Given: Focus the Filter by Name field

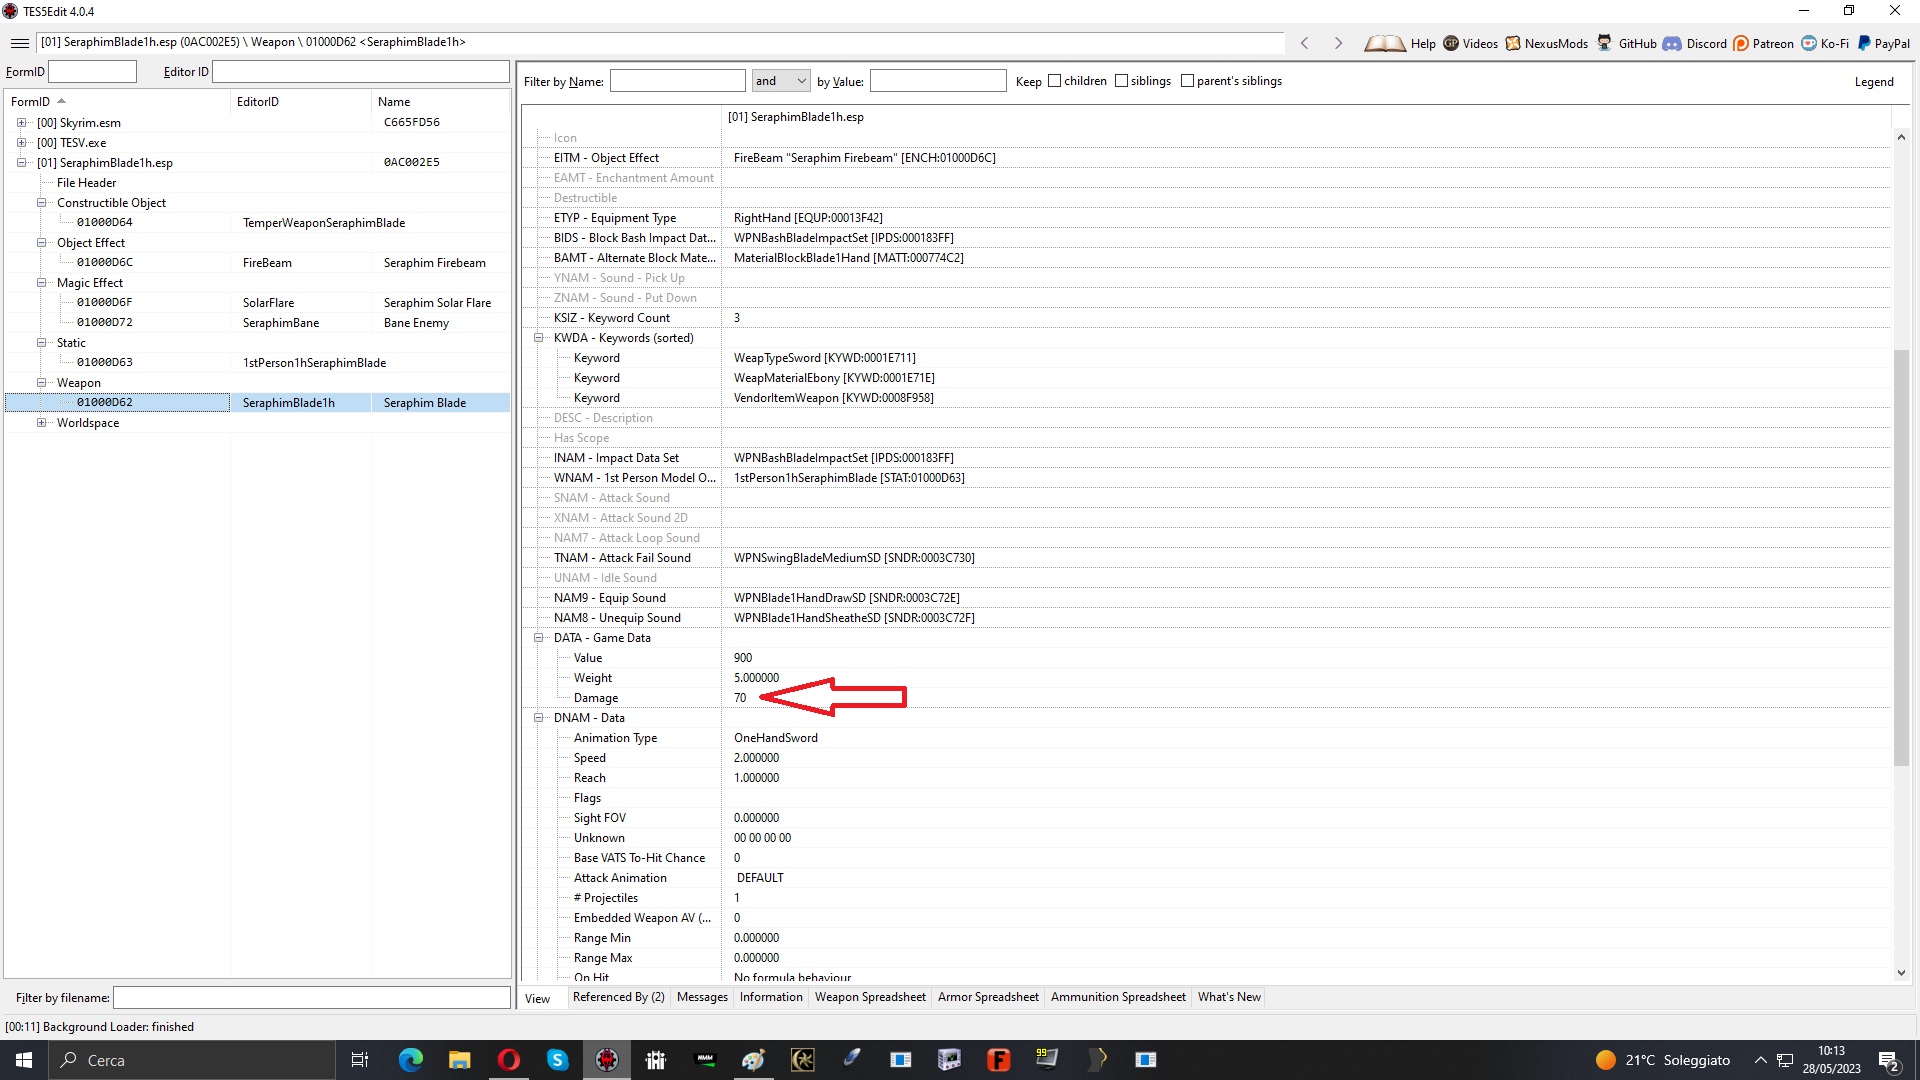Looking at the screenshot, I should coord(678,81).
